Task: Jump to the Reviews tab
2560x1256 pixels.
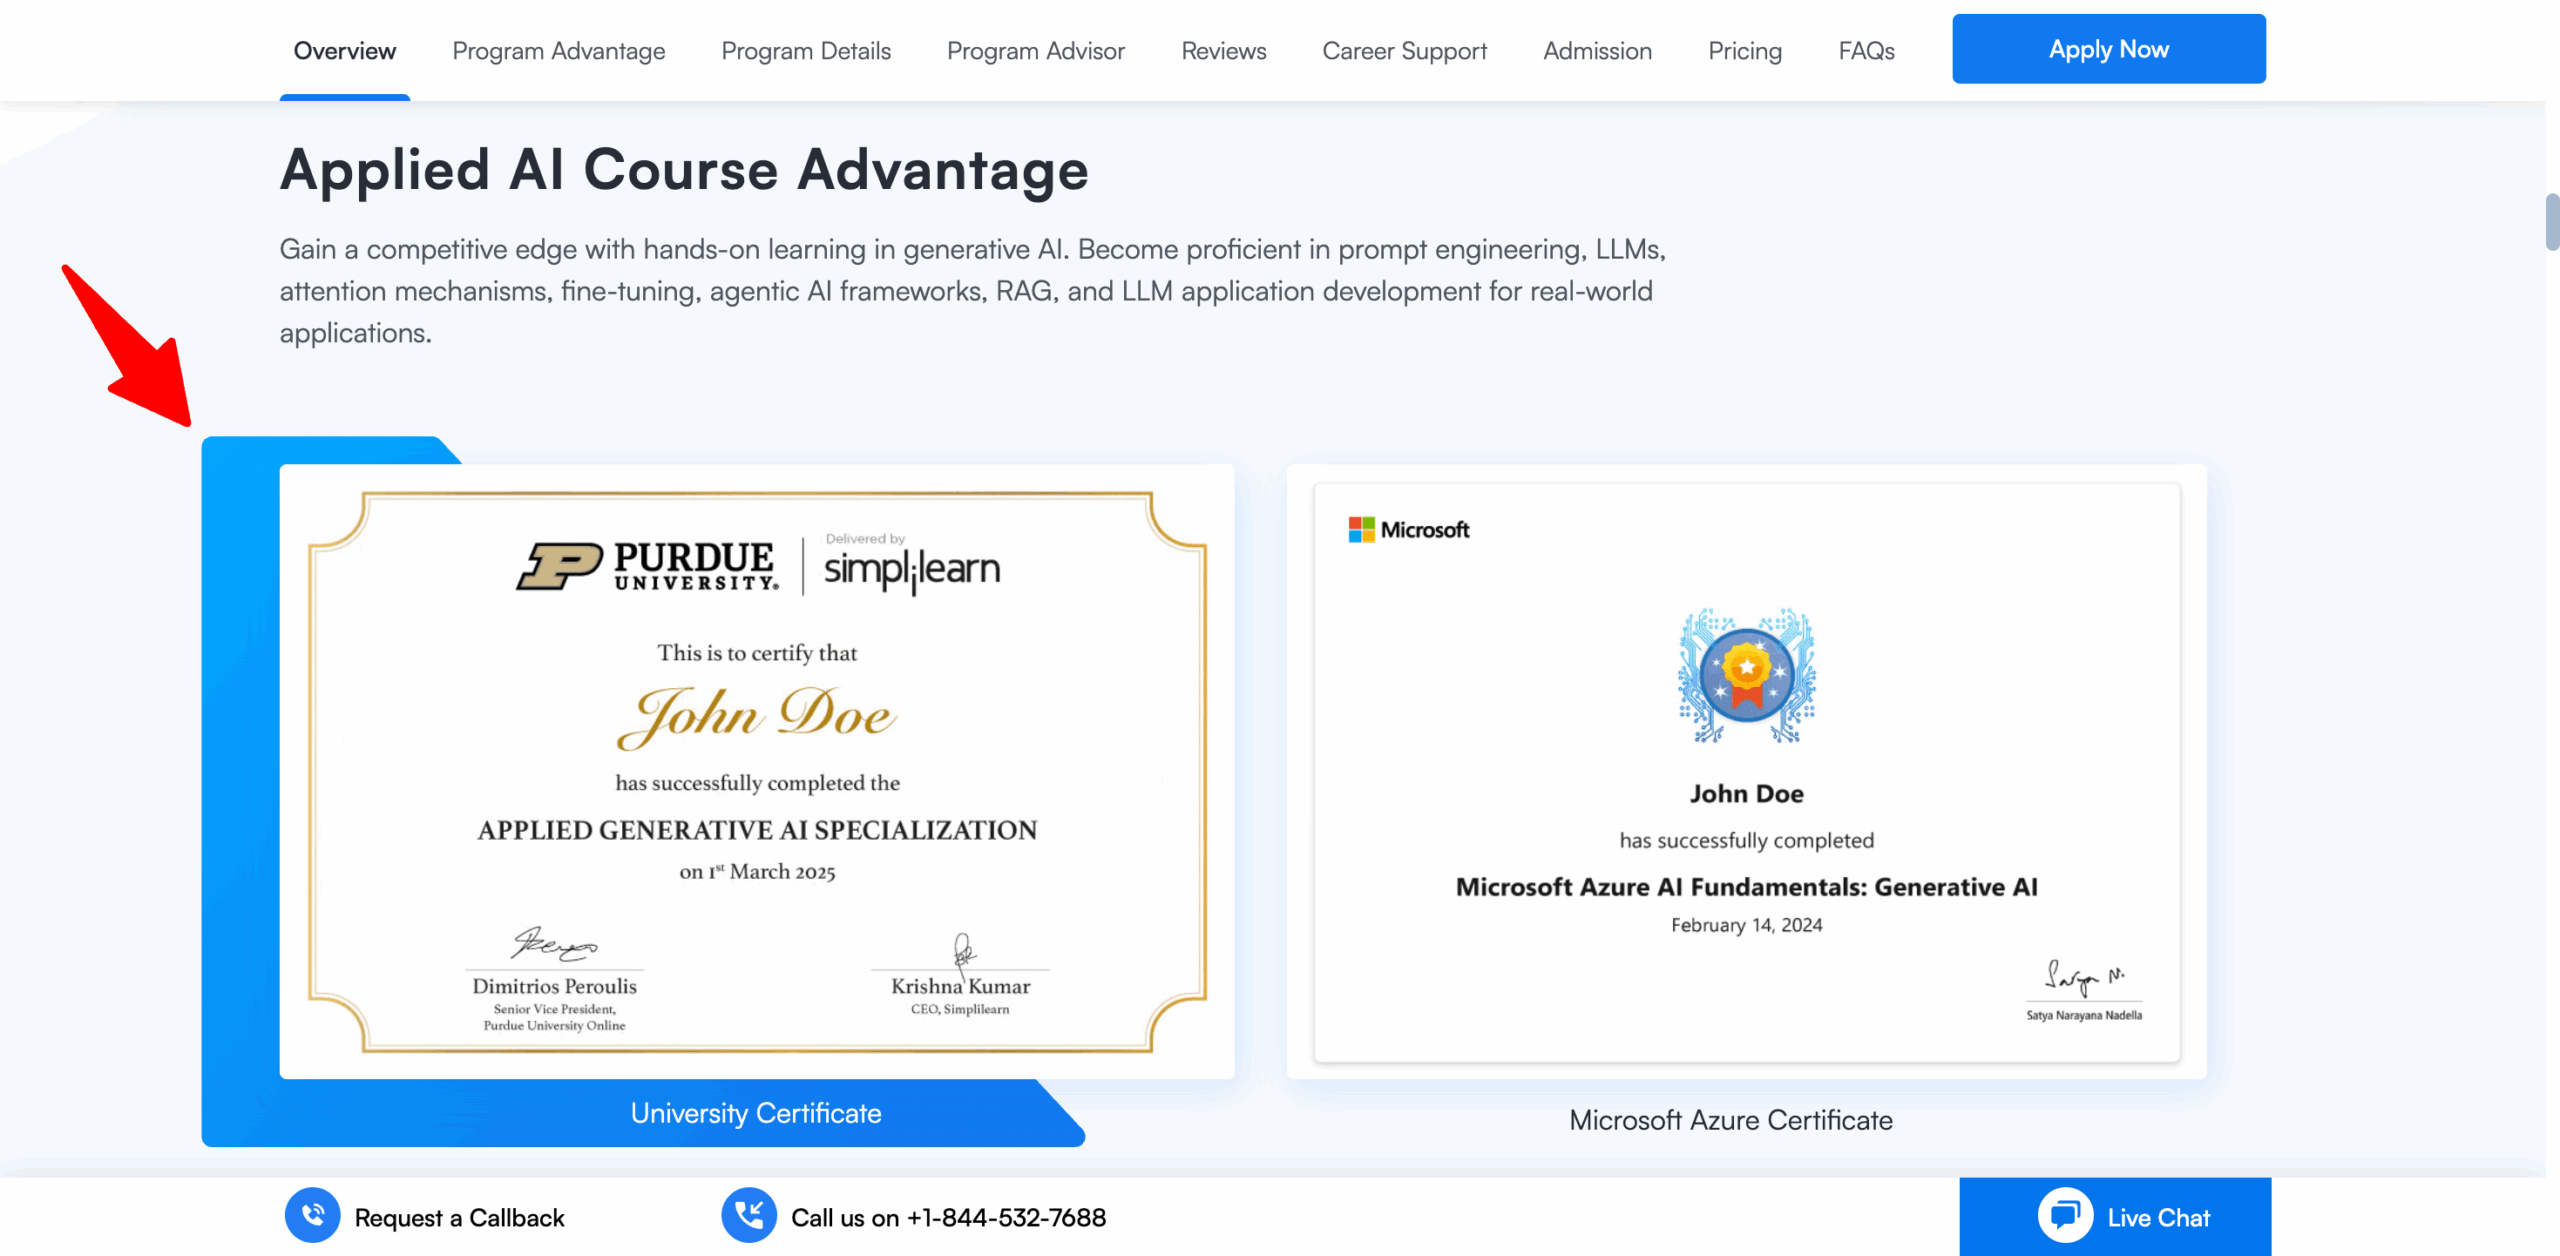Action: pos(1223,51)
